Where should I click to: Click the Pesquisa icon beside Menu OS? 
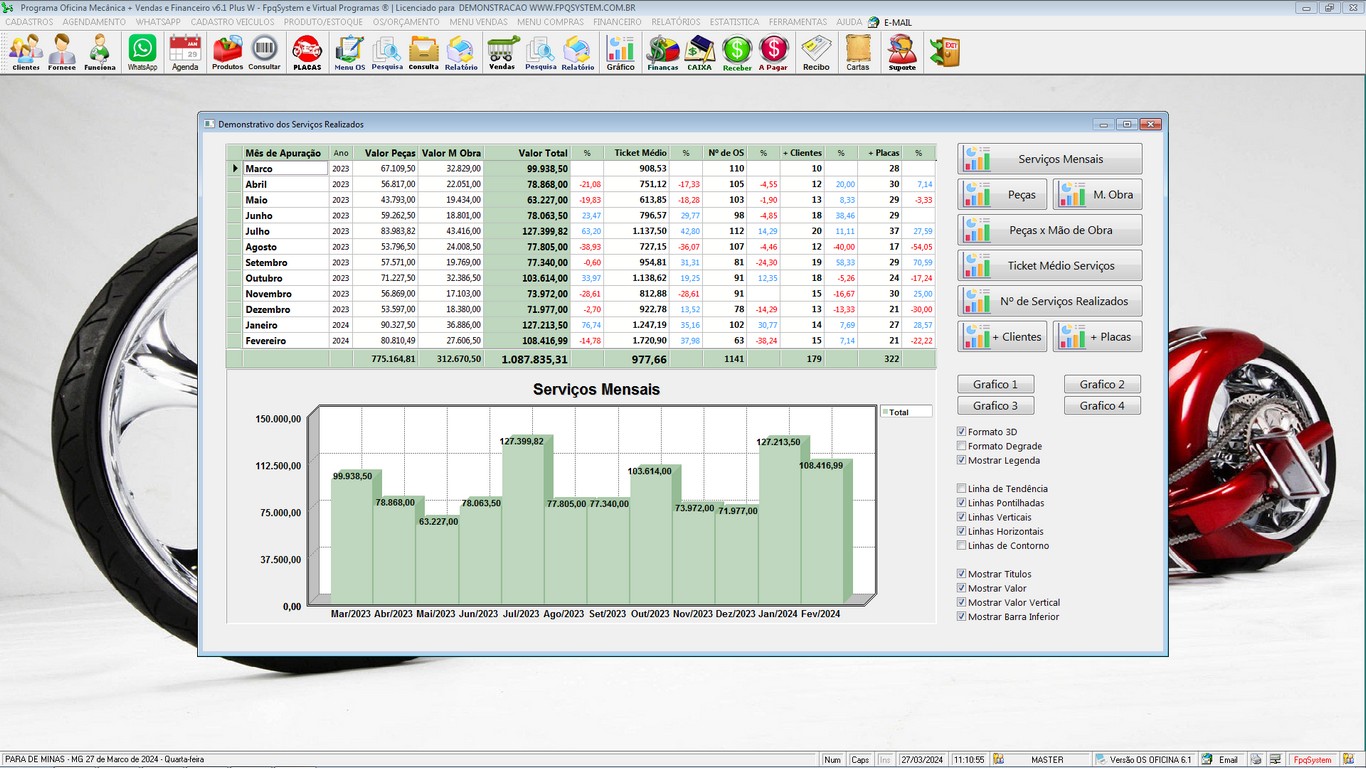[x=387, y=52]
